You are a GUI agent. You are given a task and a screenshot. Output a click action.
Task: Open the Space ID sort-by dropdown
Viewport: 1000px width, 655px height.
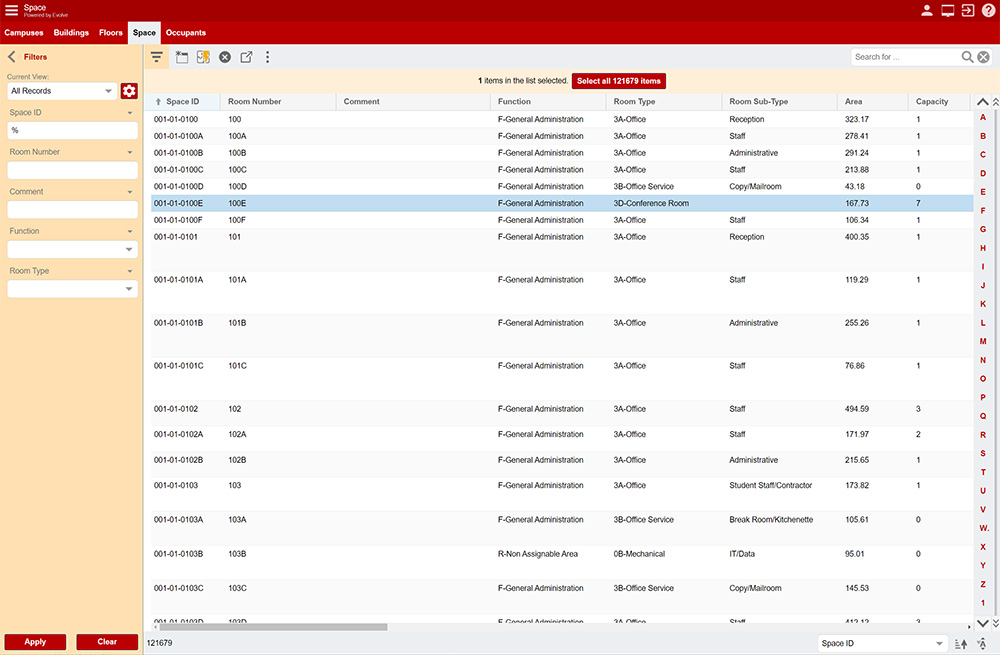[x=882, y=643]
